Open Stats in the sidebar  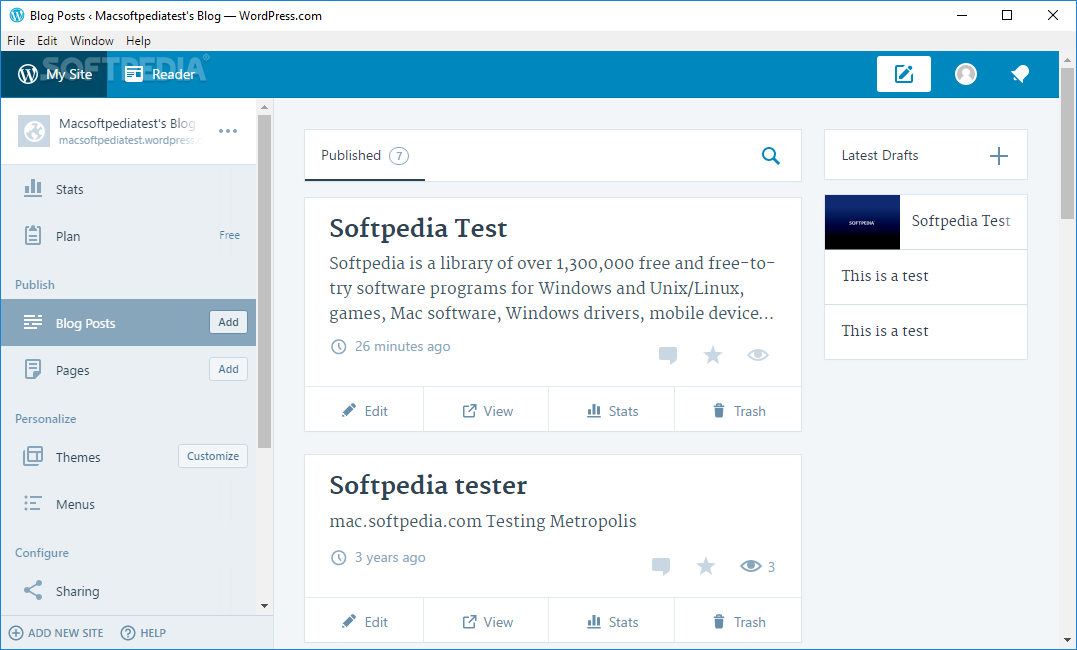[x=128, y=189]
